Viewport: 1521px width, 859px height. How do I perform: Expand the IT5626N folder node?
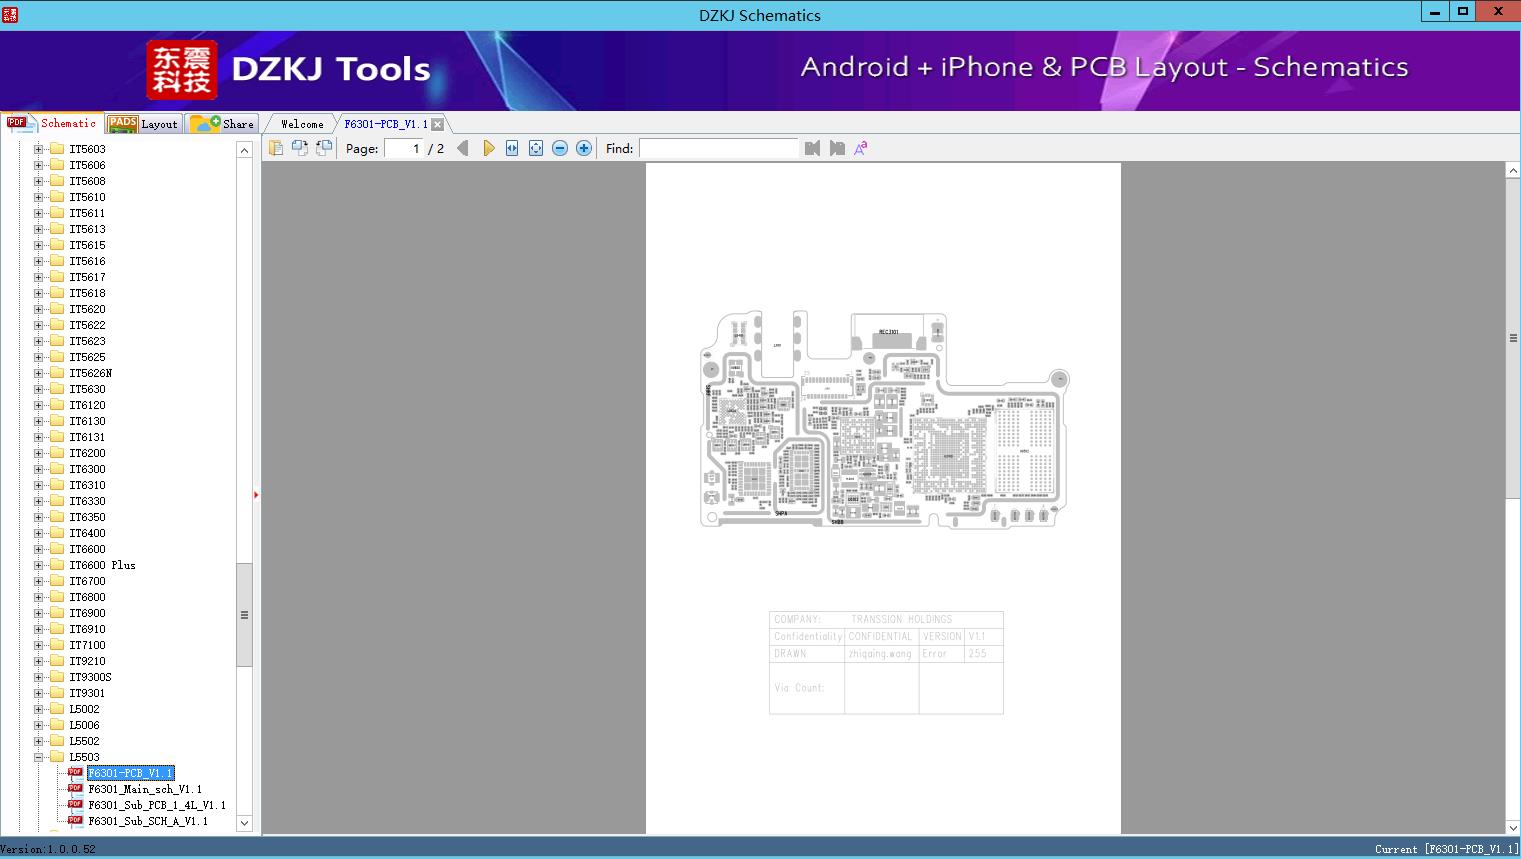click(39, 373)
